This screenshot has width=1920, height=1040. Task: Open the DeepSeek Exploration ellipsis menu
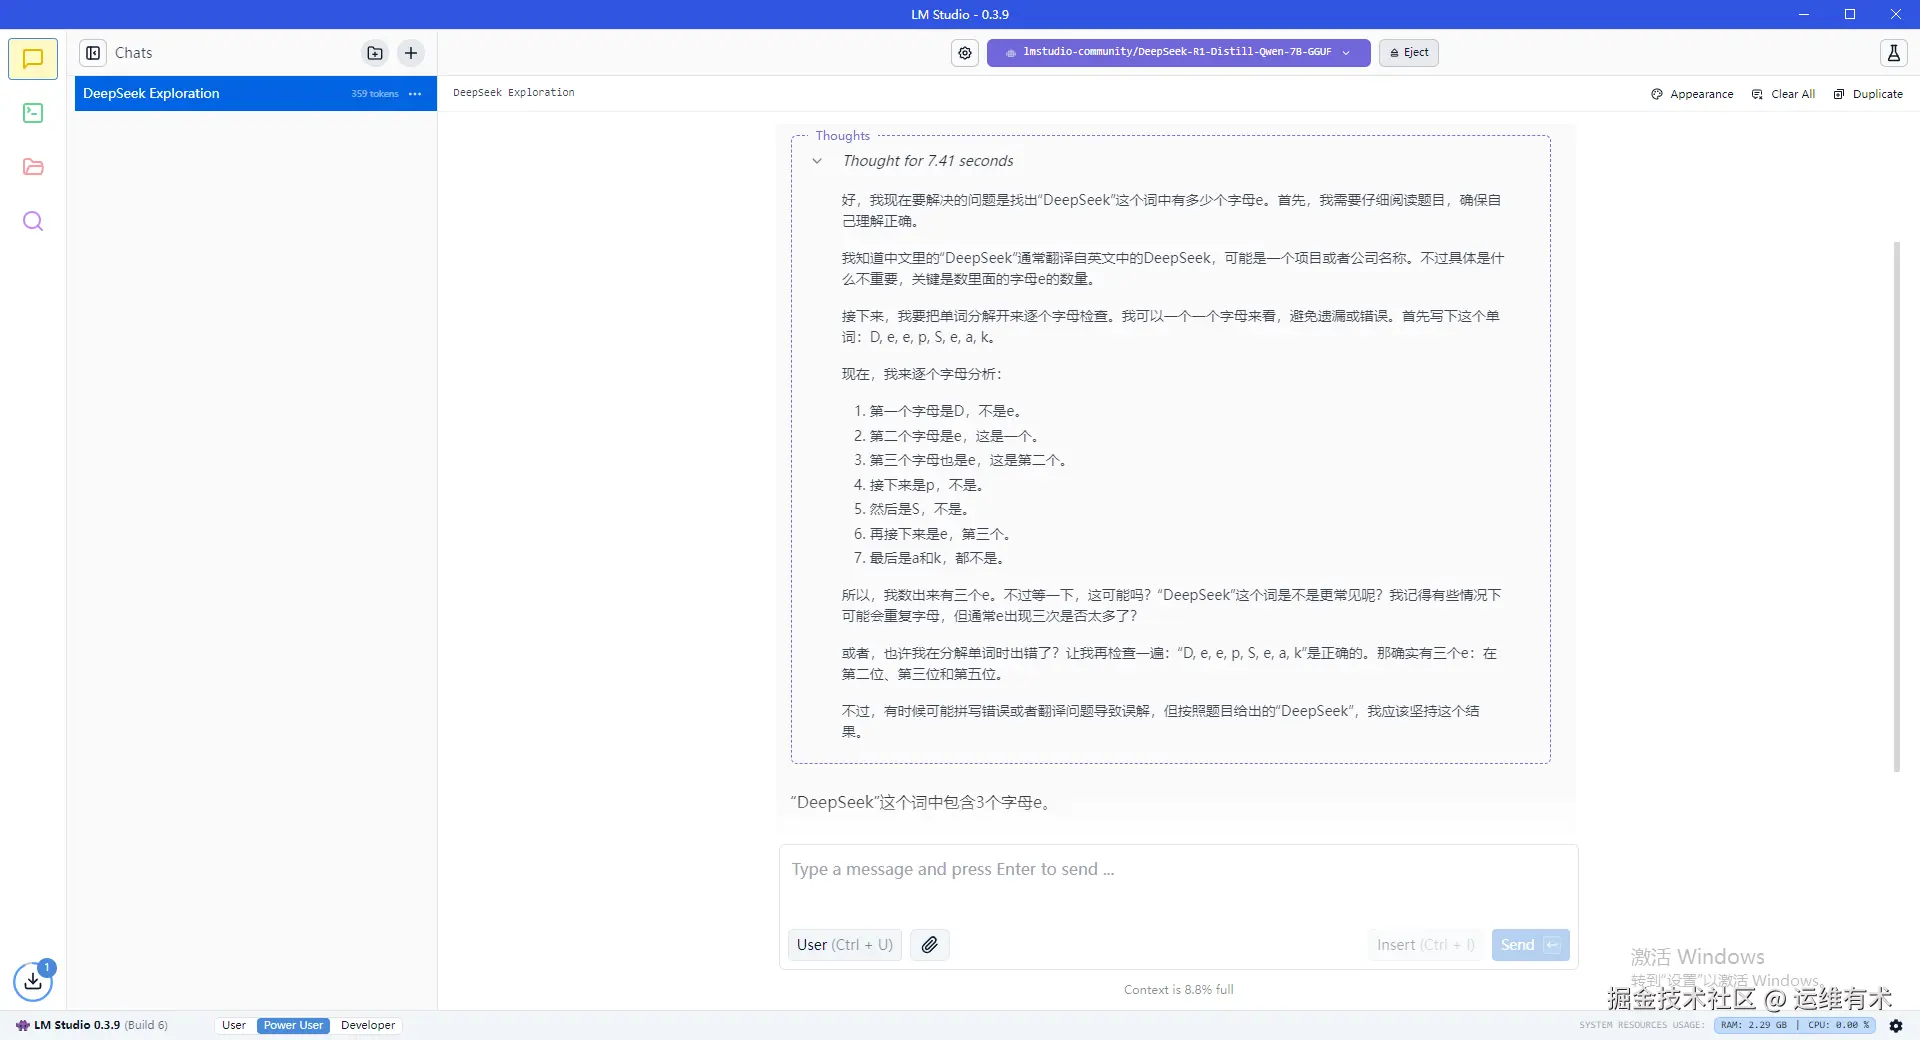(x=415, y=93)
